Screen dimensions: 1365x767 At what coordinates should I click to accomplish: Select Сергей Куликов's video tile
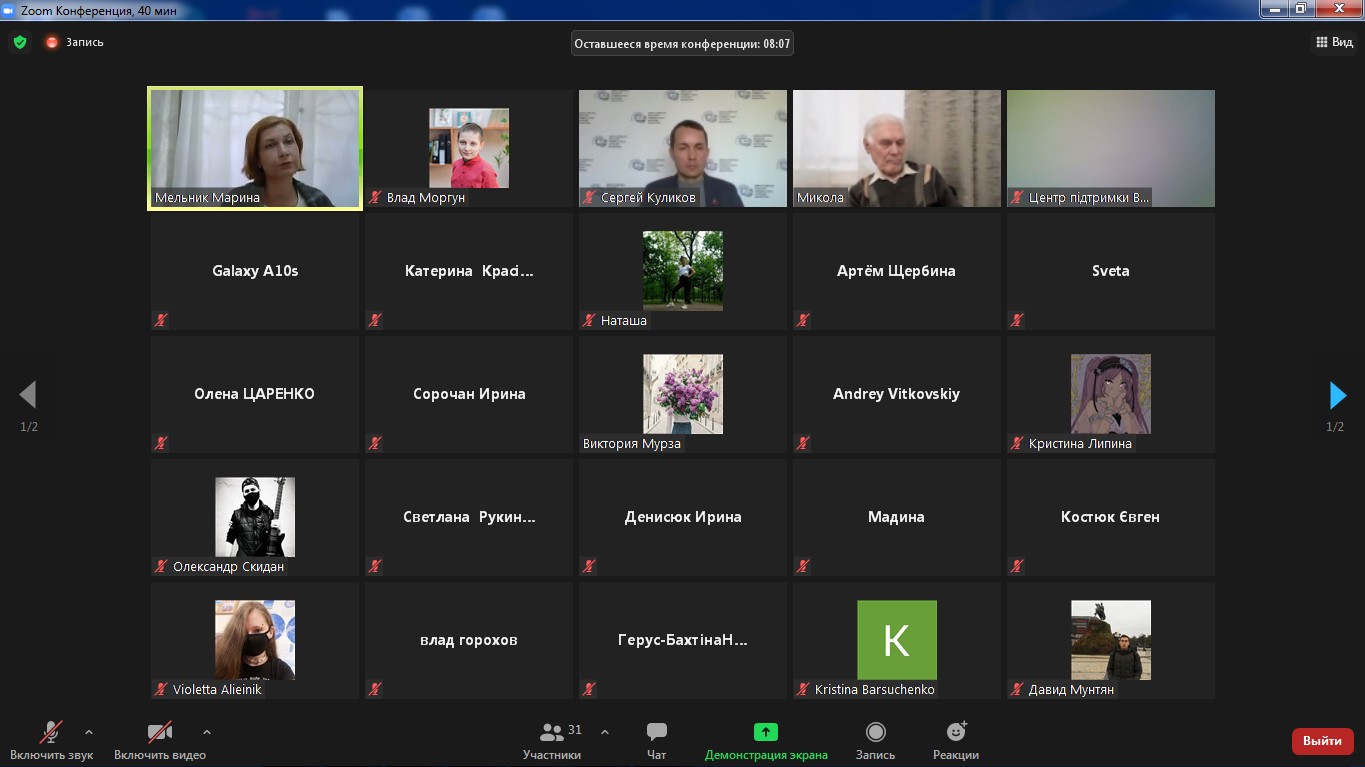(682, 148)
